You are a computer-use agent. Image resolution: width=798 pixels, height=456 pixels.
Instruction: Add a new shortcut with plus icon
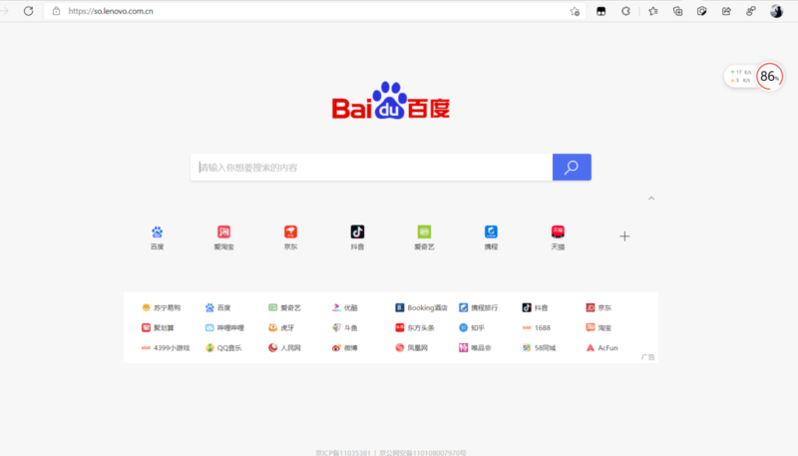click(x=624, y=236)
